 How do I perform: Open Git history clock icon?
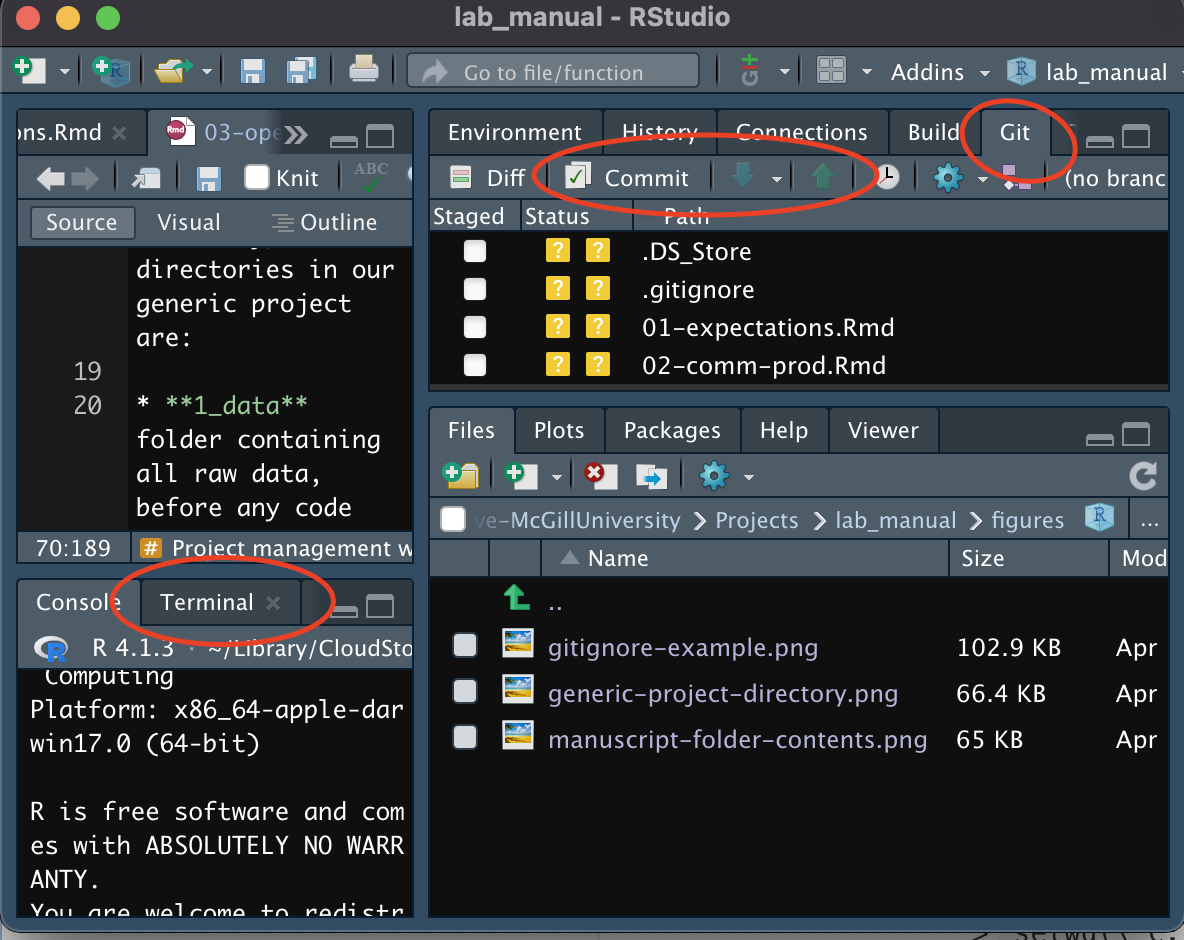[886, 177]
